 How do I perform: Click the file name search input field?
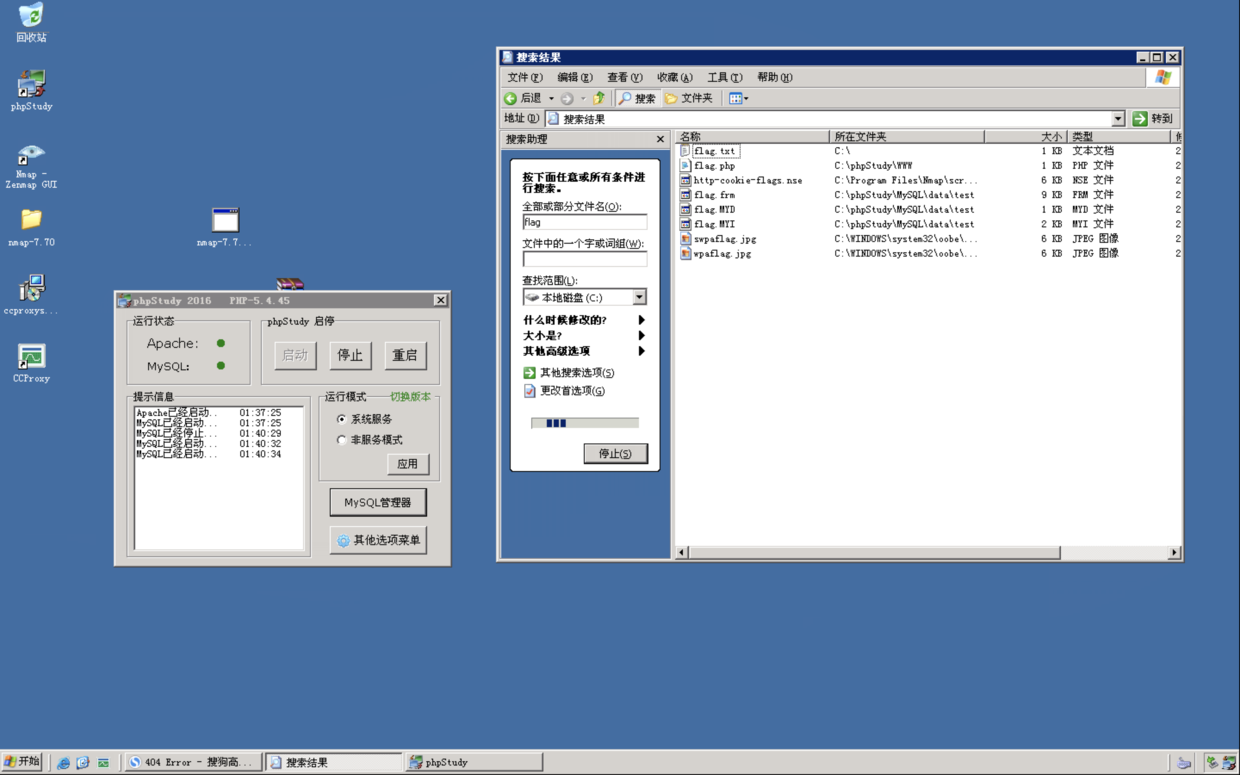[584, 222]
